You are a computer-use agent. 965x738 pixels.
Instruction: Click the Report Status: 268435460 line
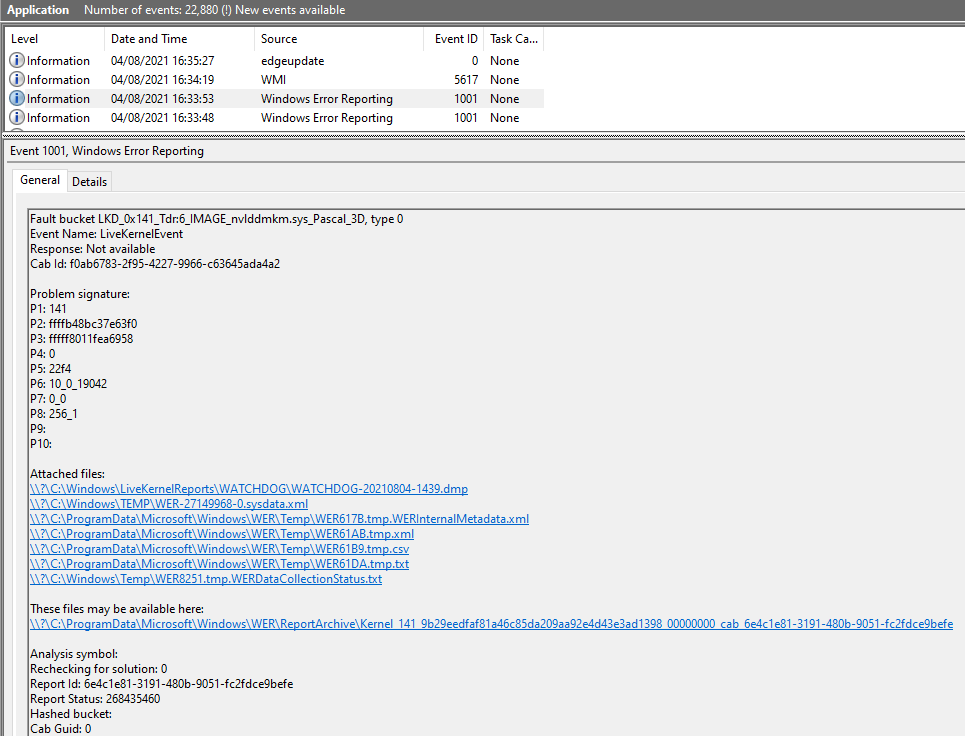(95, 699)
